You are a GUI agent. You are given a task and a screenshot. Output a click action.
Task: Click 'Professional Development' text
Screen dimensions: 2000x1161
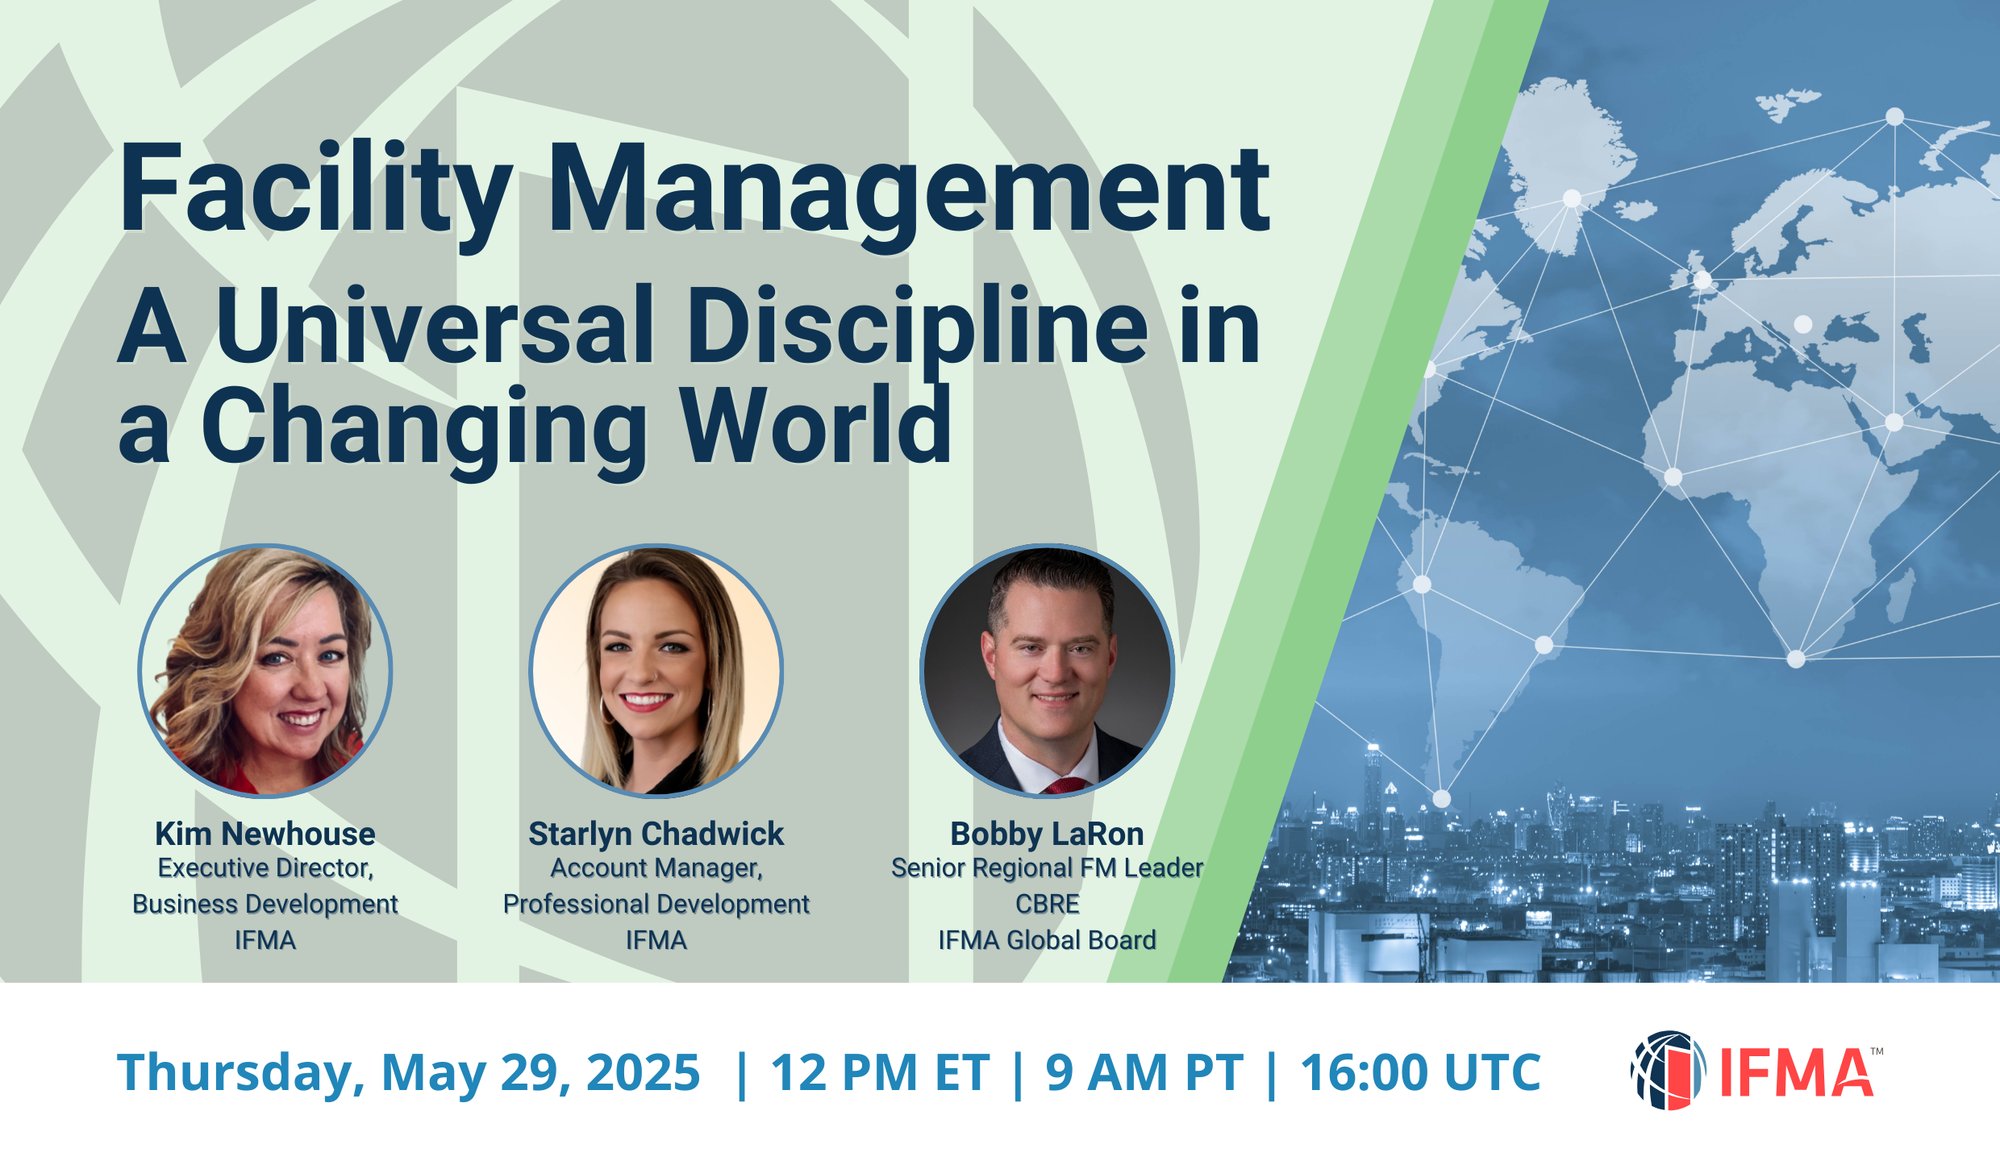click(656, 904)
